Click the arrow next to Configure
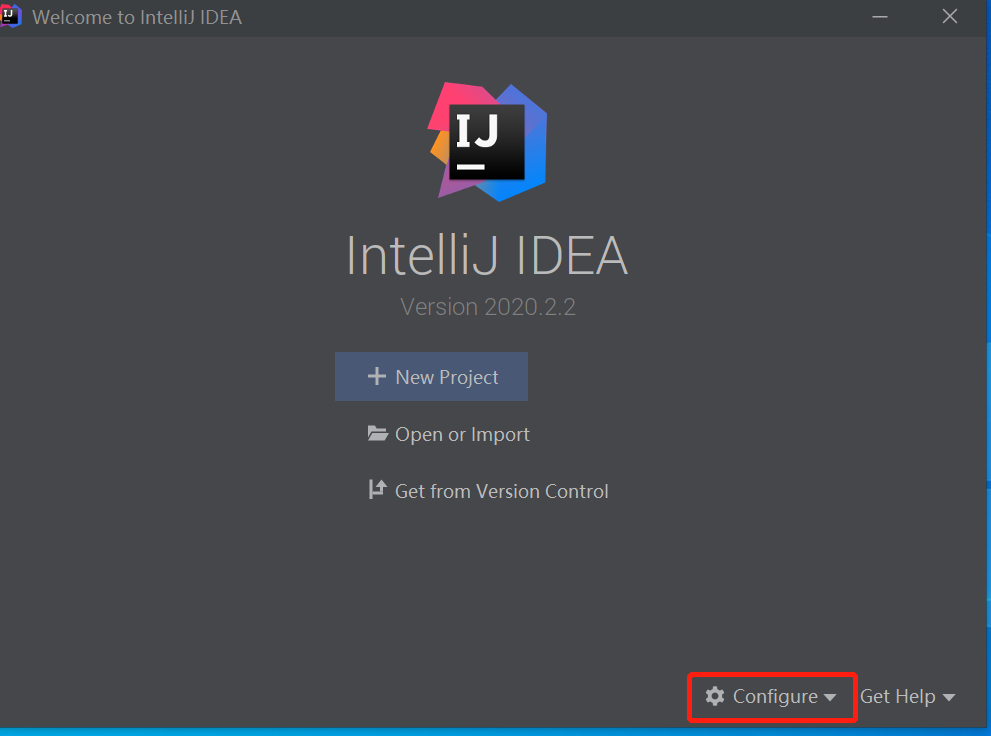Screen dimensions: 991x736 pos(830,697)
